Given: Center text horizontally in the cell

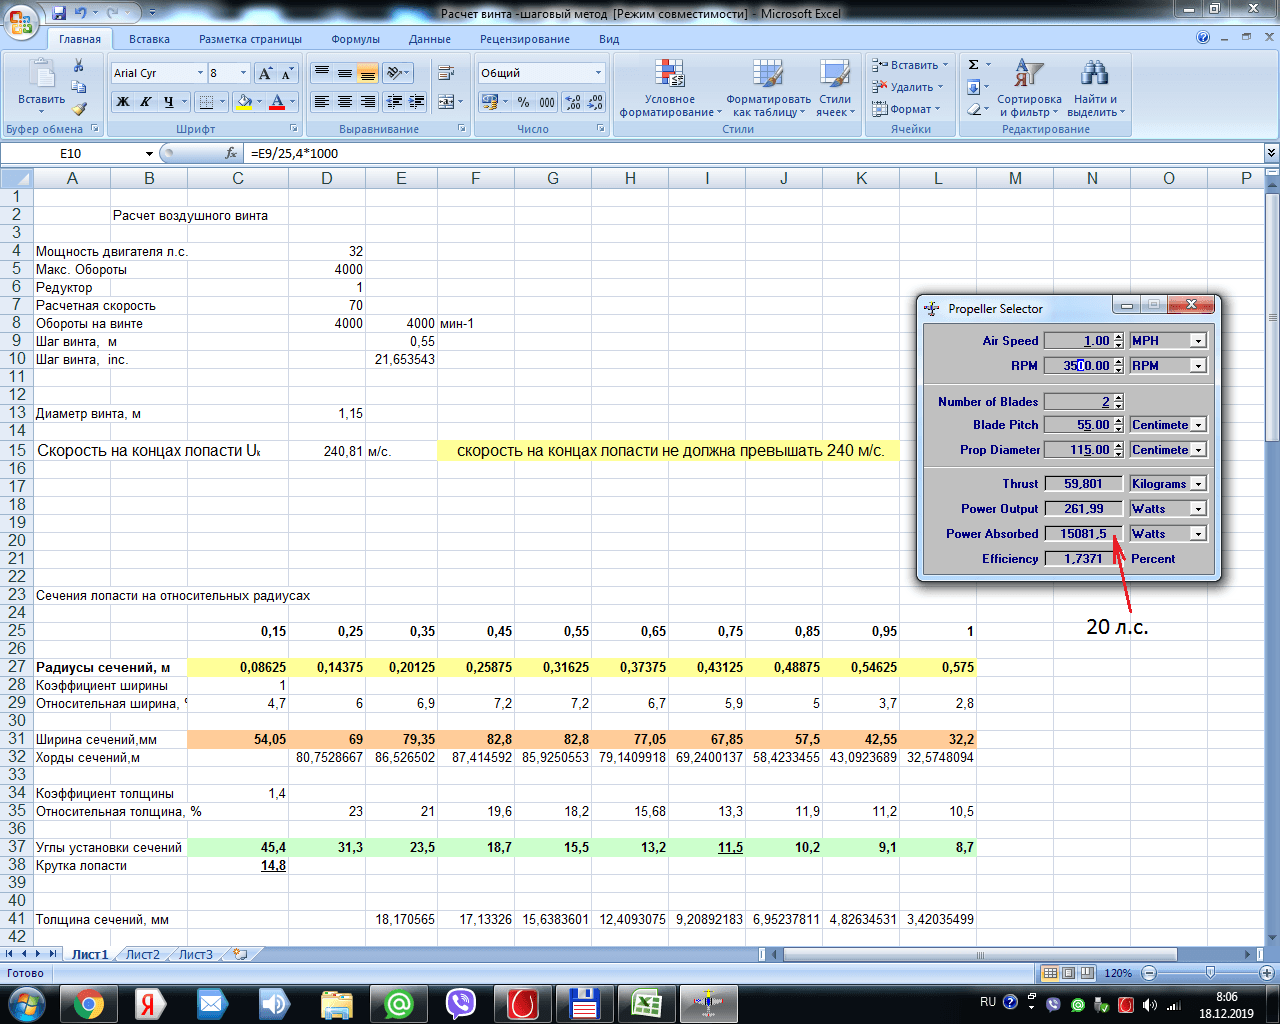Looking at the screenshot, I should point(345,102).
